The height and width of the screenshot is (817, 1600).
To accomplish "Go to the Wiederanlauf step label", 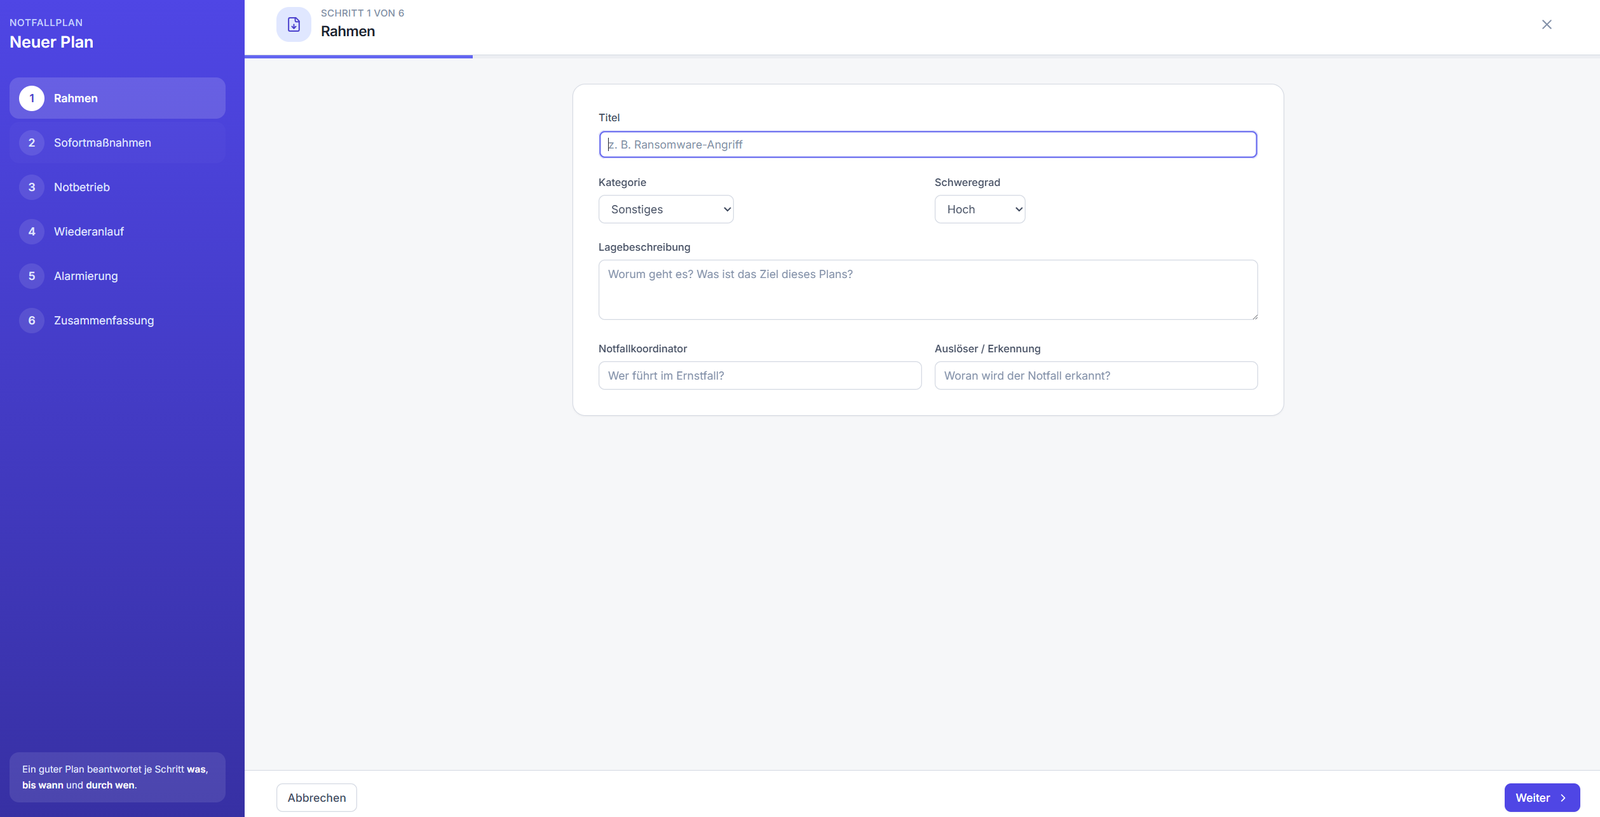I will coord(89,232).
